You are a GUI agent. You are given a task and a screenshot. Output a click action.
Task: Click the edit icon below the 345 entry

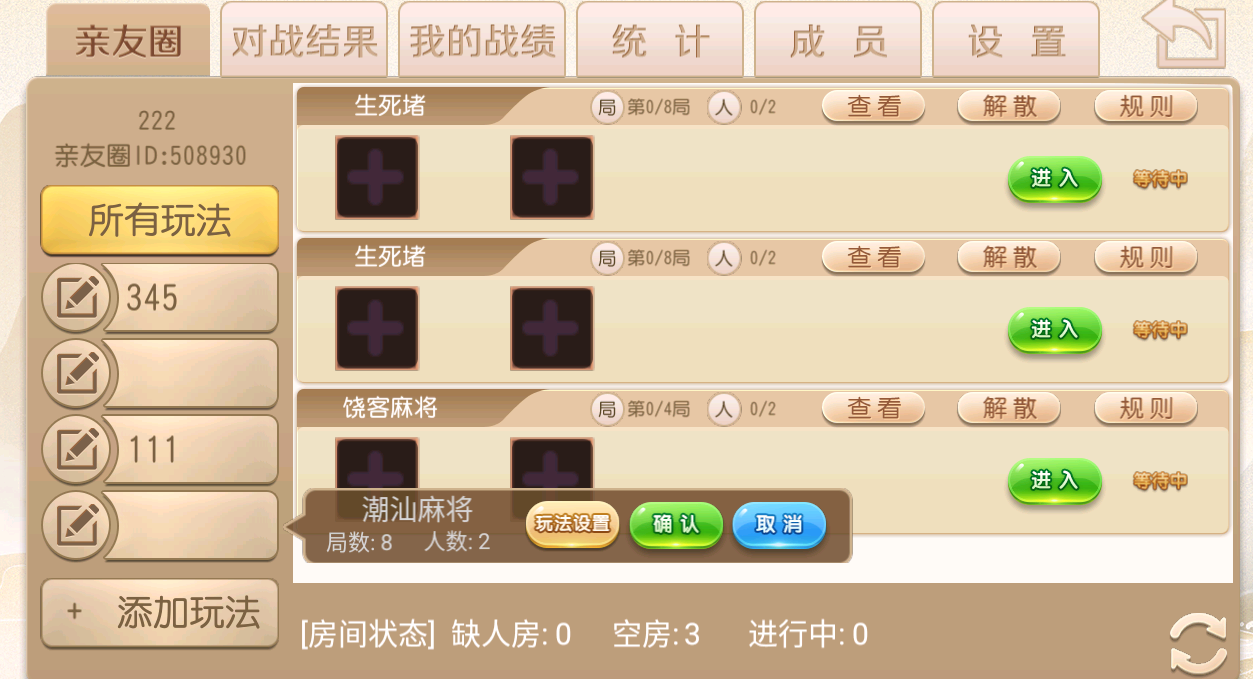click(79, 373)
